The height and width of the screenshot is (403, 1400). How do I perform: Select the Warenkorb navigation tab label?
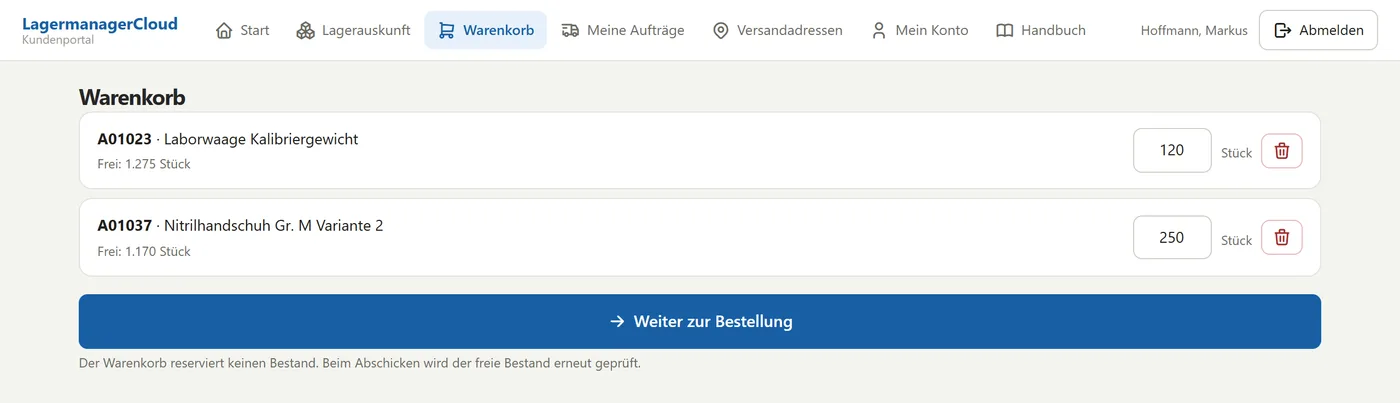pos(498,30)
